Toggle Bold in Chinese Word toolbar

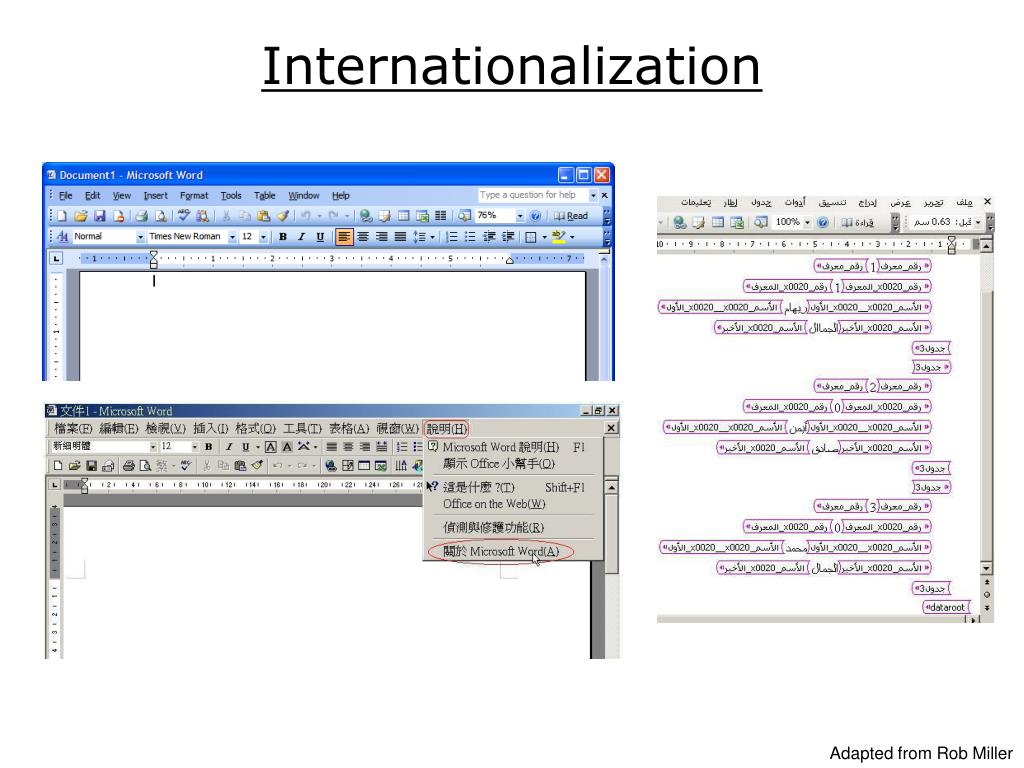coord(208,447)
